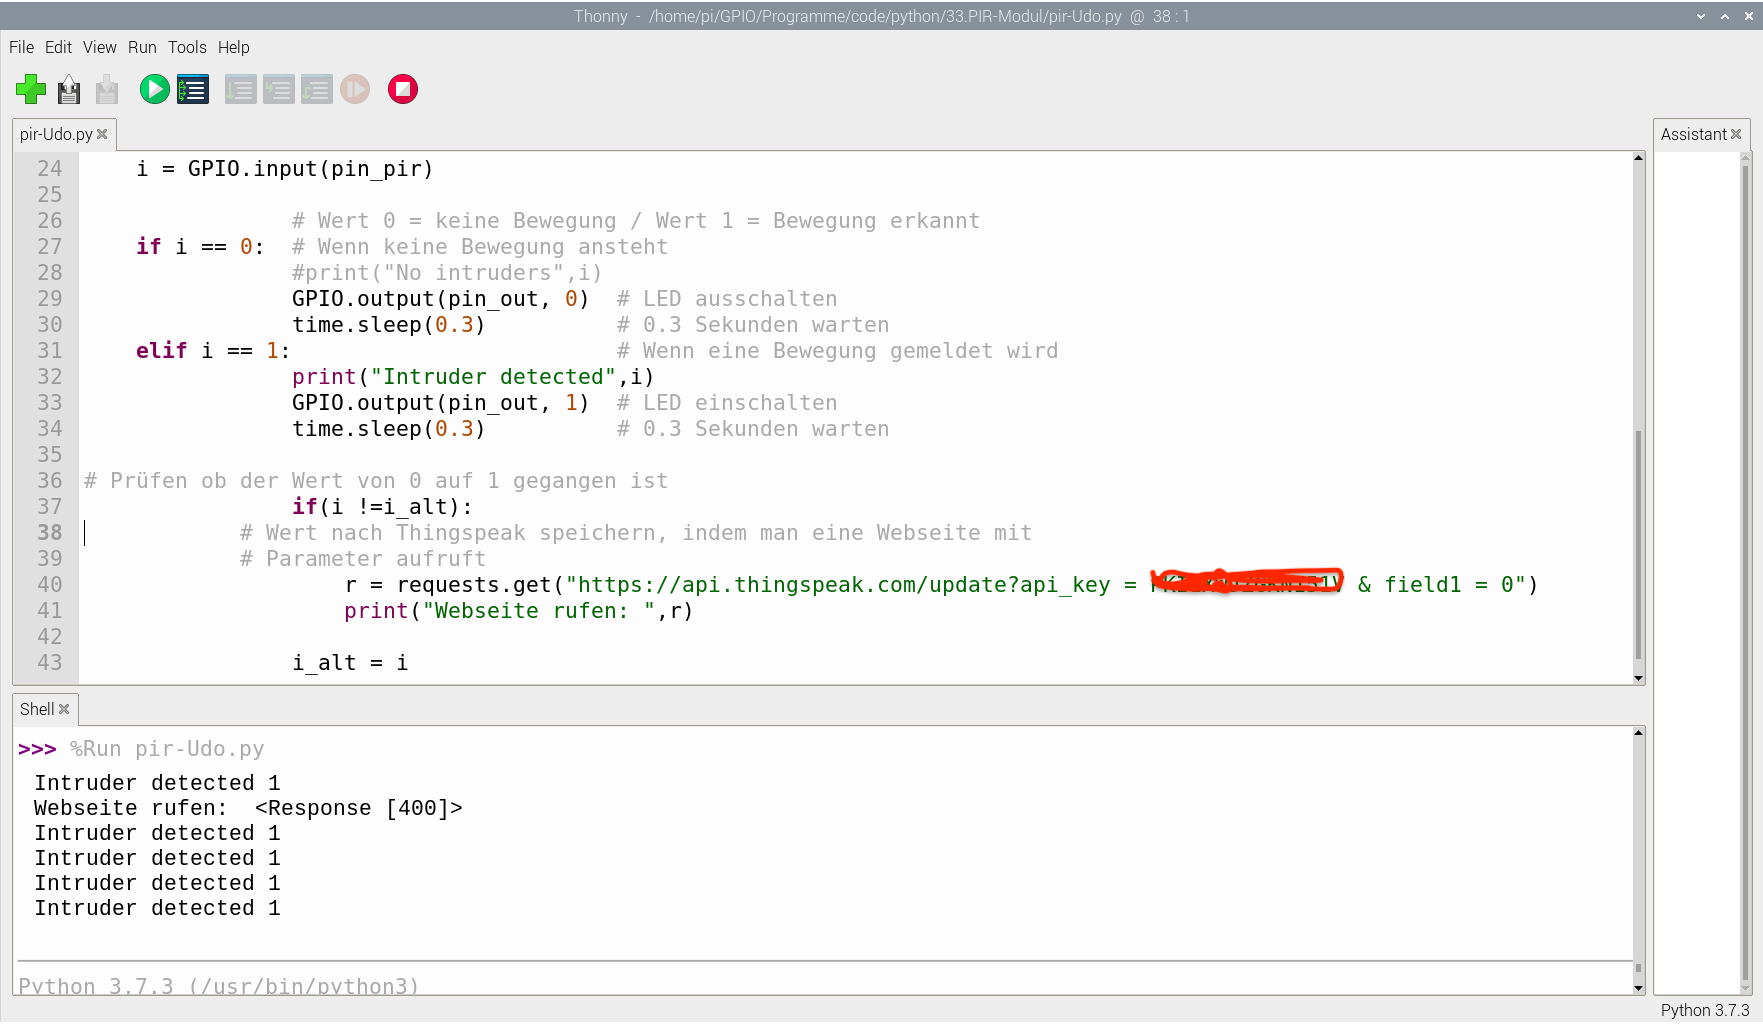The height and width of the screenshot is (1024, 1763).
Task: Open the View menu
Action: [x=99, y=47]
